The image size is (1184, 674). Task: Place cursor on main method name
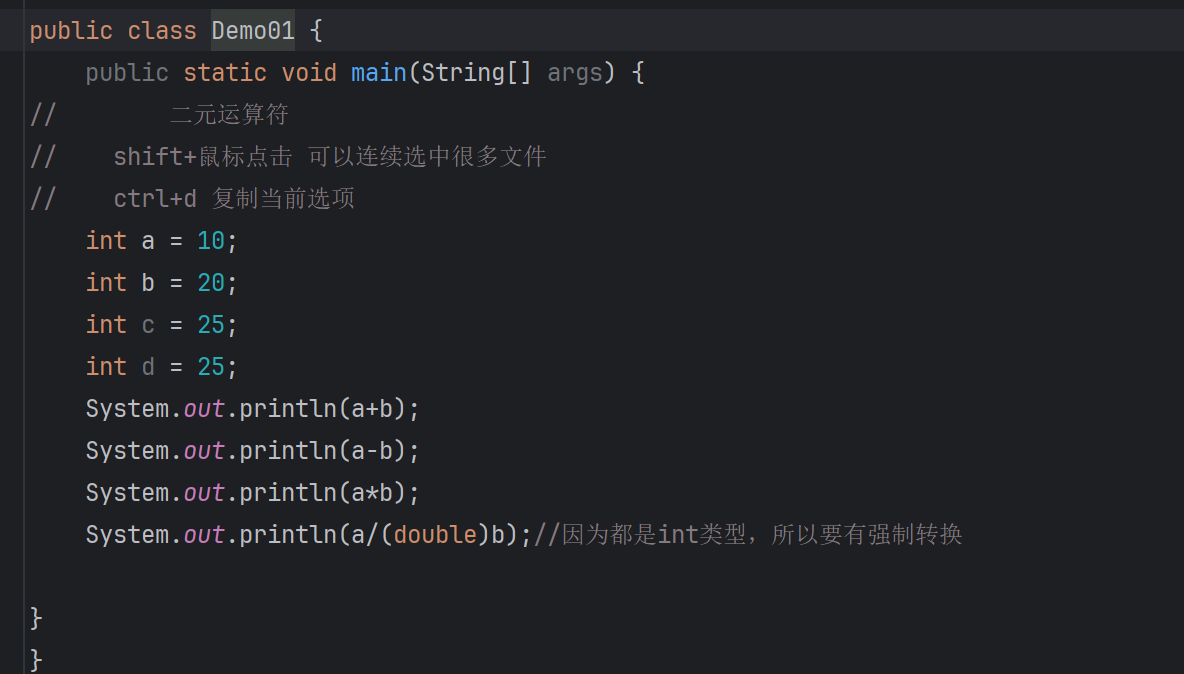click(379, 73)
